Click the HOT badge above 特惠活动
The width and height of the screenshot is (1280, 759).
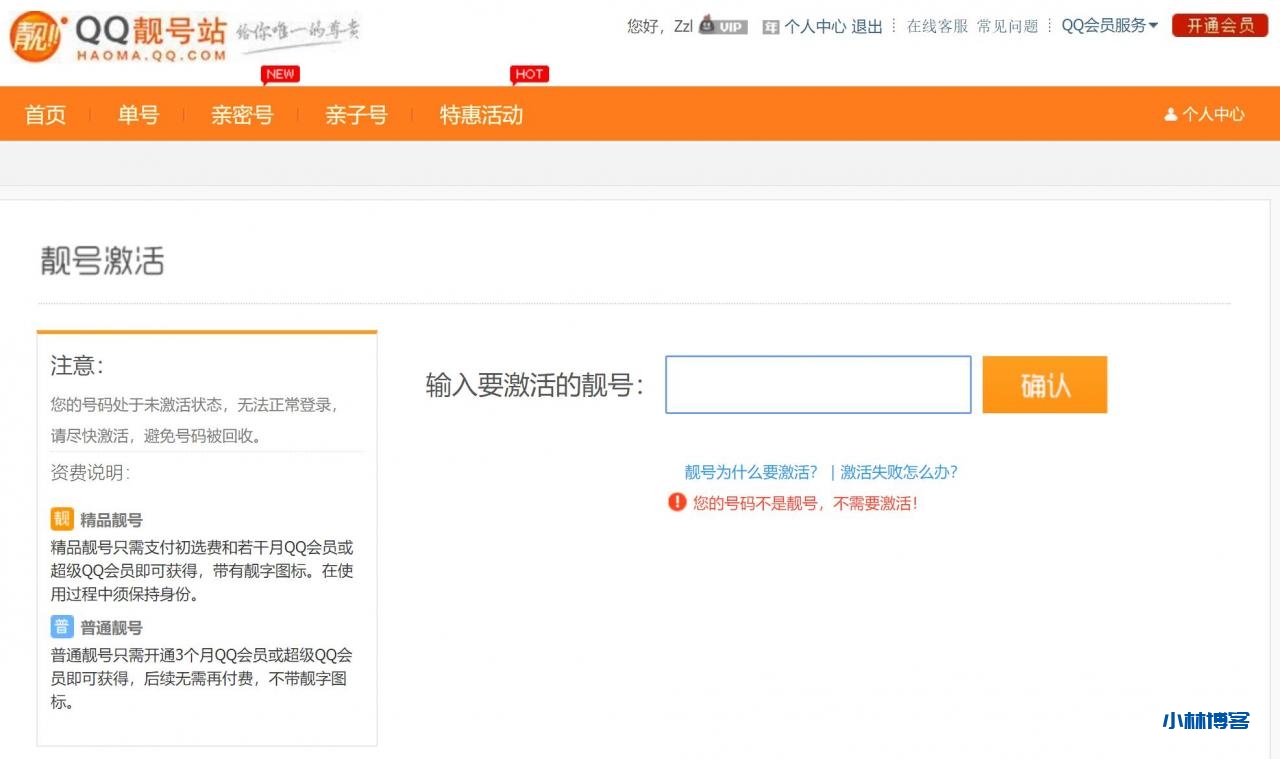(529, 74)
